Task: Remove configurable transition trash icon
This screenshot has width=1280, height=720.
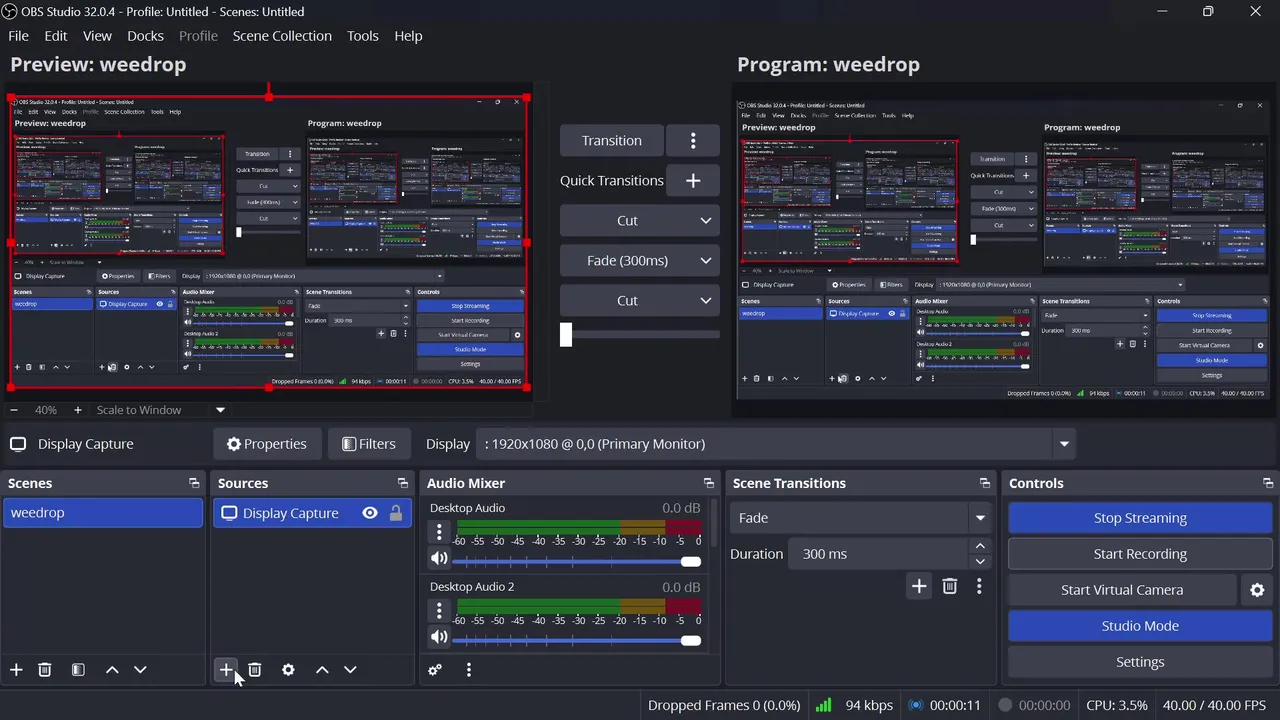Action: tap(950, 586)
